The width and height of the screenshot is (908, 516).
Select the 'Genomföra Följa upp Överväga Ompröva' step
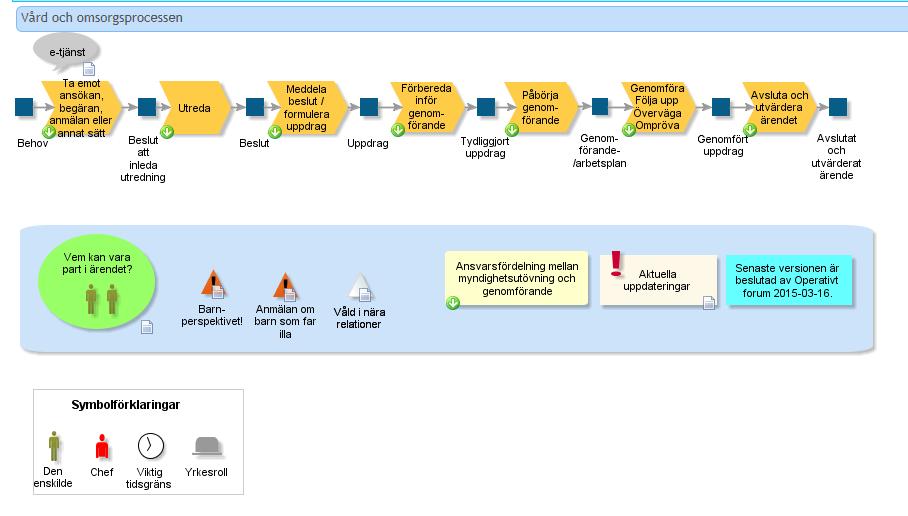657,107
